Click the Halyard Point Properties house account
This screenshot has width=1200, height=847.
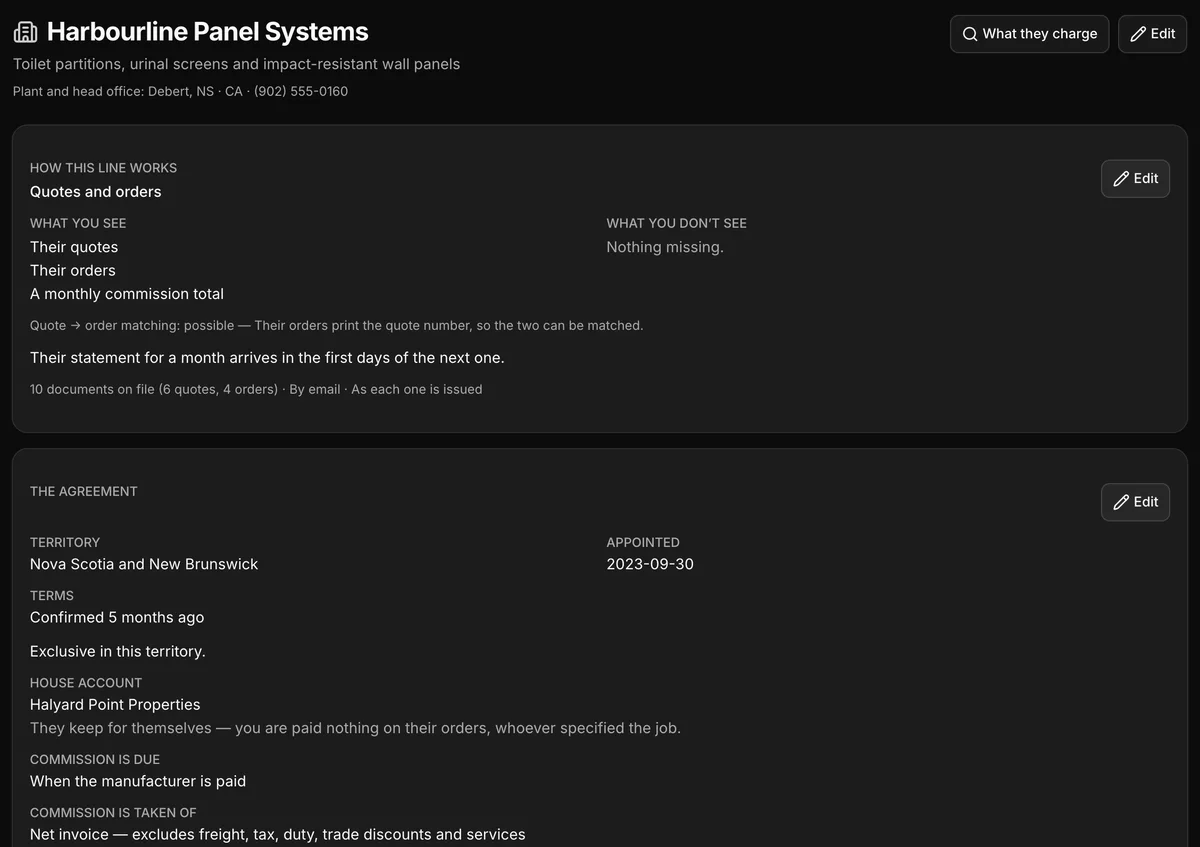[115, 705]
